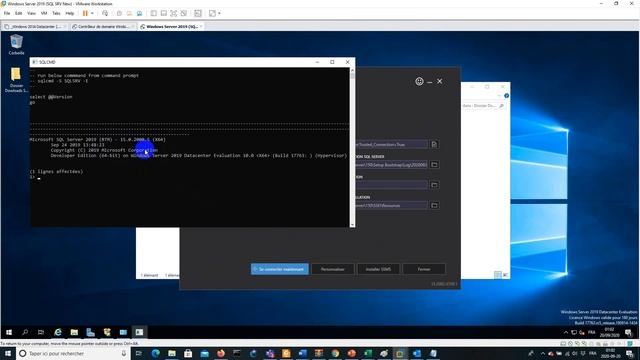Open the VMware Help menu
Screen dimensions: 640x360
pyautogui.click(x=70, y=13)
